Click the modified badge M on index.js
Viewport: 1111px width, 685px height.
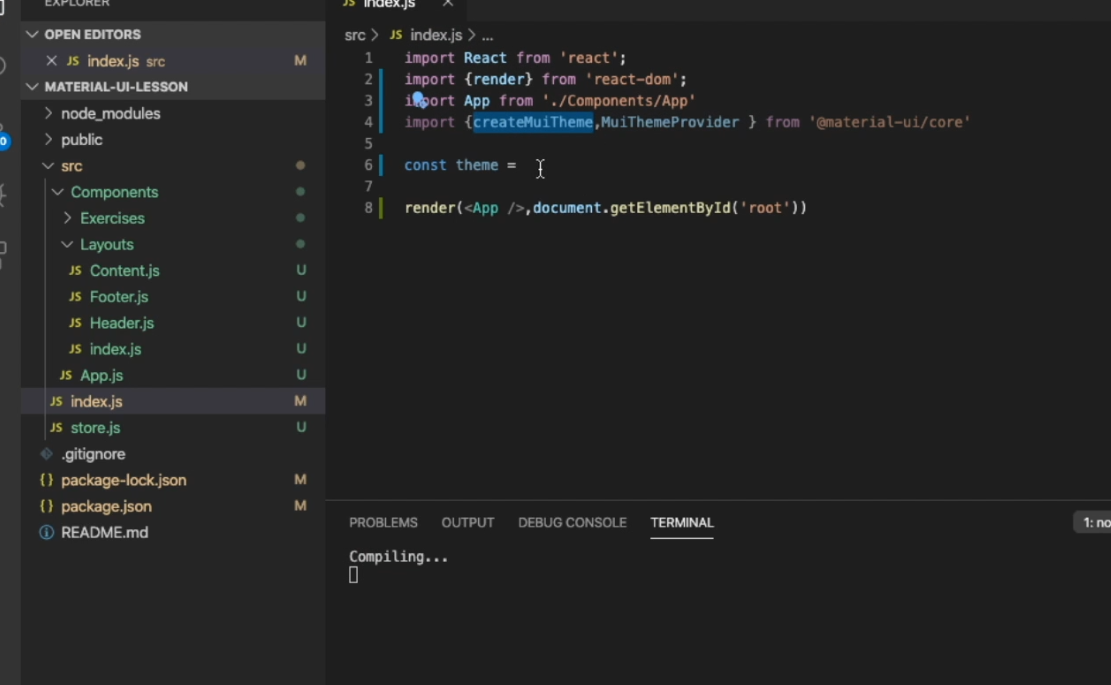[300, 401]
